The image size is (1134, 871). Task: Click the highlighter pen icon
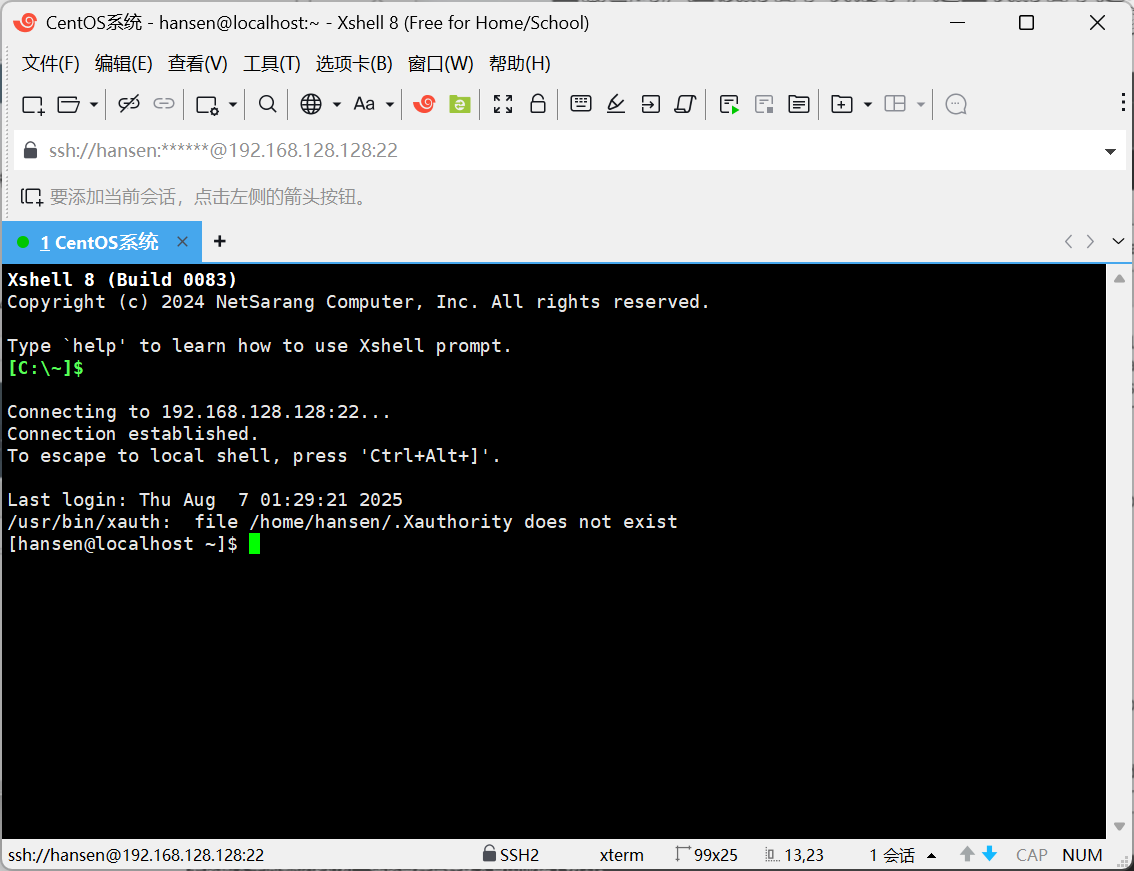[616, 104]
